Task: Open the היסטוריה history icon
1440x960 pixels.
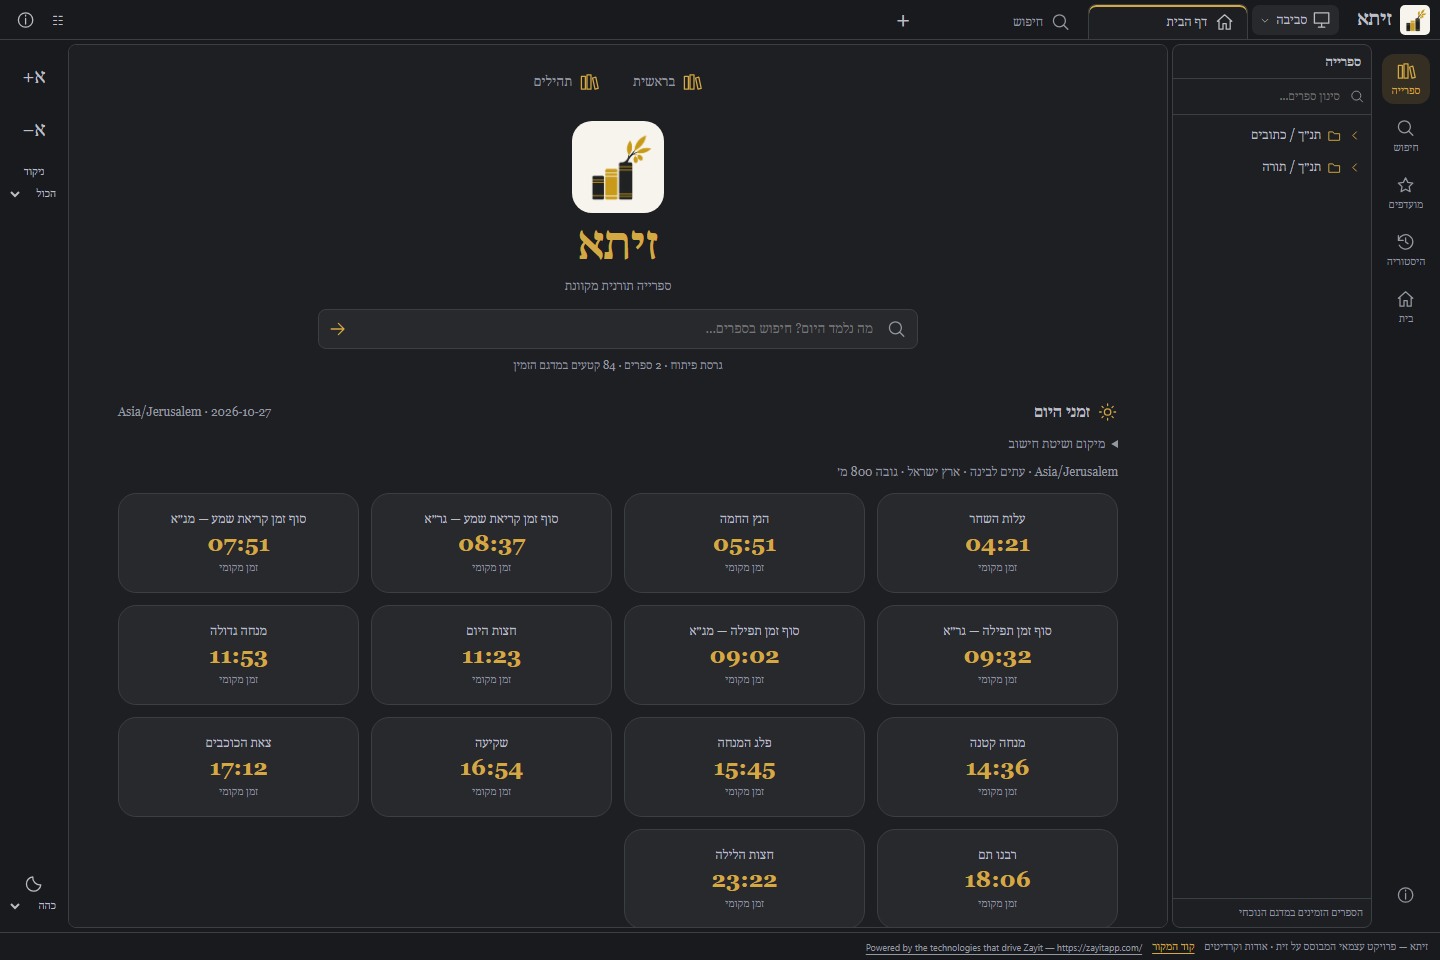Action: click(1405, 249)
